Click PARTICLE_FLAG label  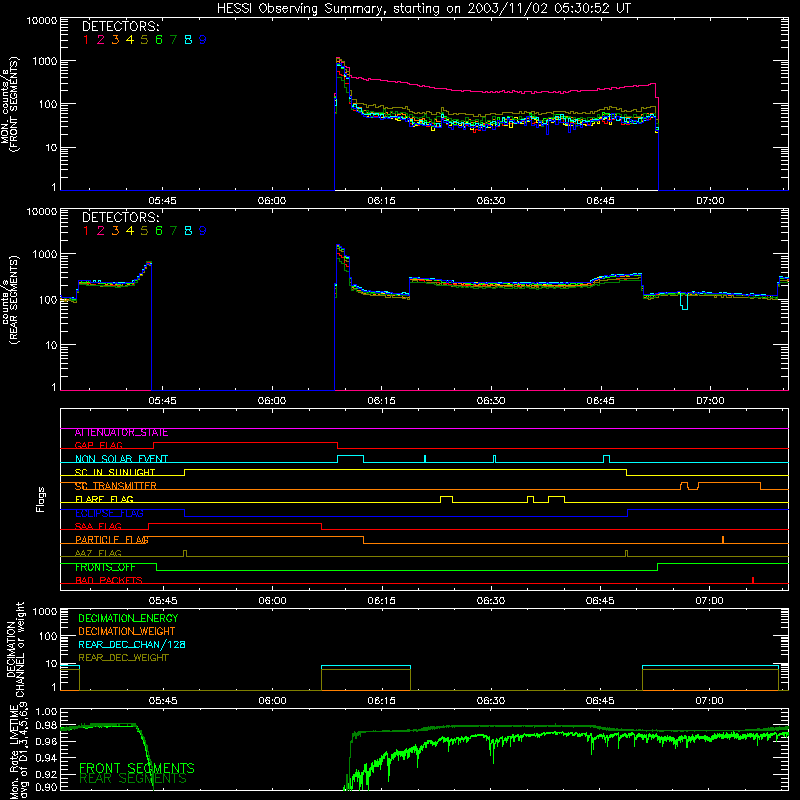click(x=112, y=540)
